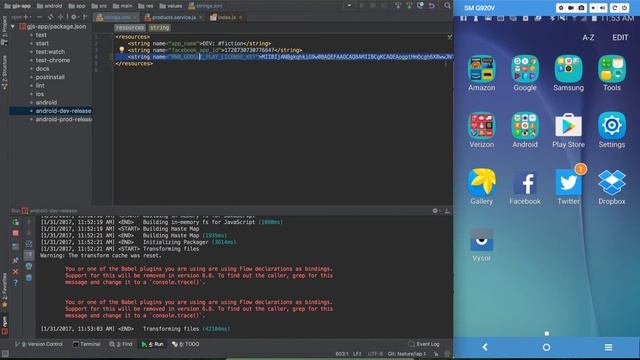640x360 pixels.
Task: Open the Event Log
Action: [424, 344]
